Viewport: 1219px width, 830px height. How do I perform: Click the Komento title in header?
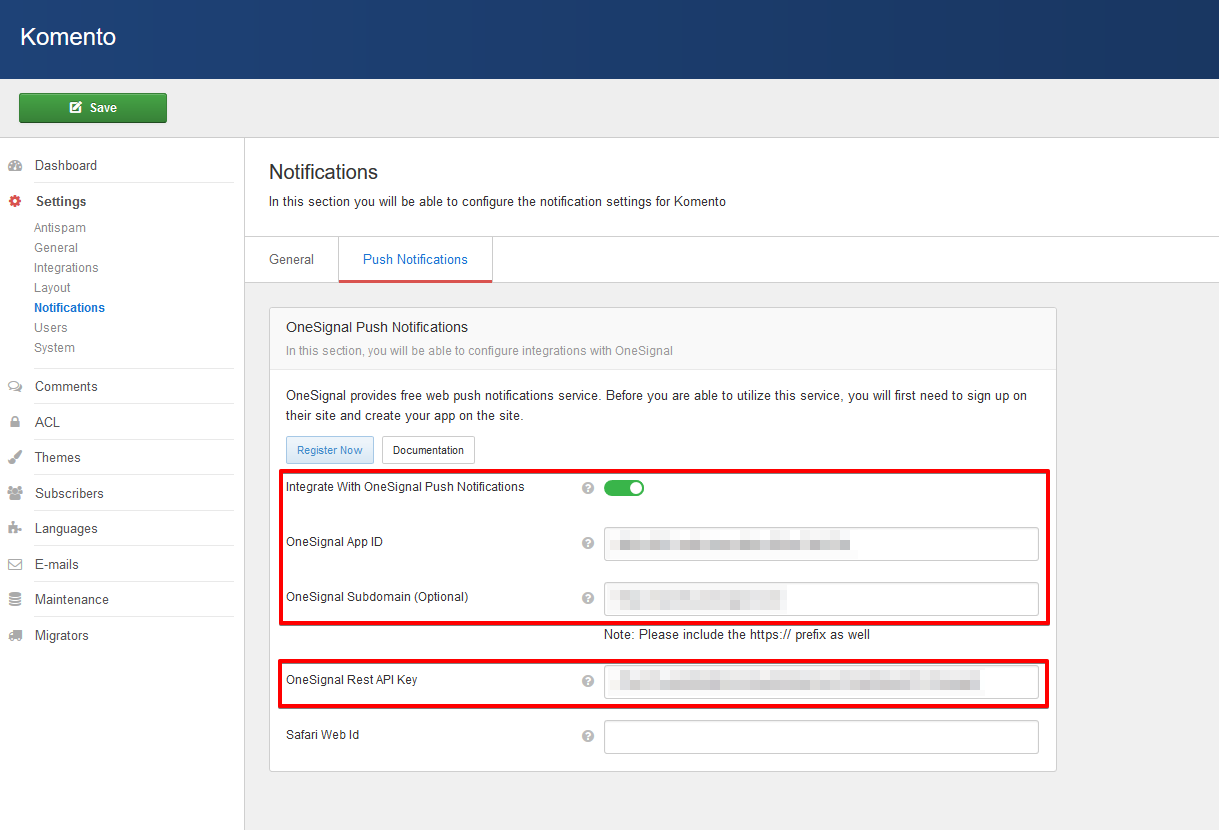[68, 37]
